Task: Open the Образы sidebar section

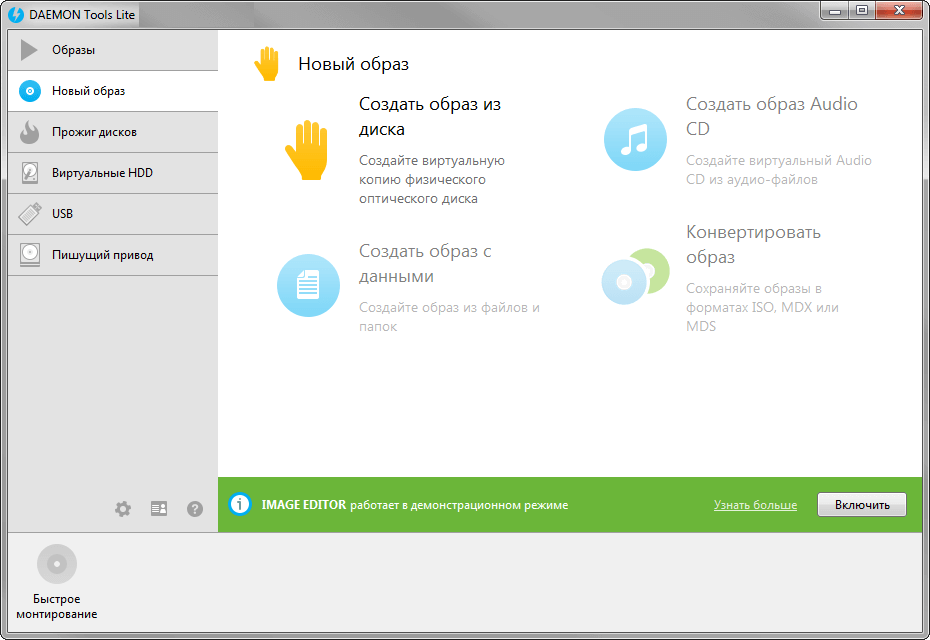Action: [x=113, y=50]
